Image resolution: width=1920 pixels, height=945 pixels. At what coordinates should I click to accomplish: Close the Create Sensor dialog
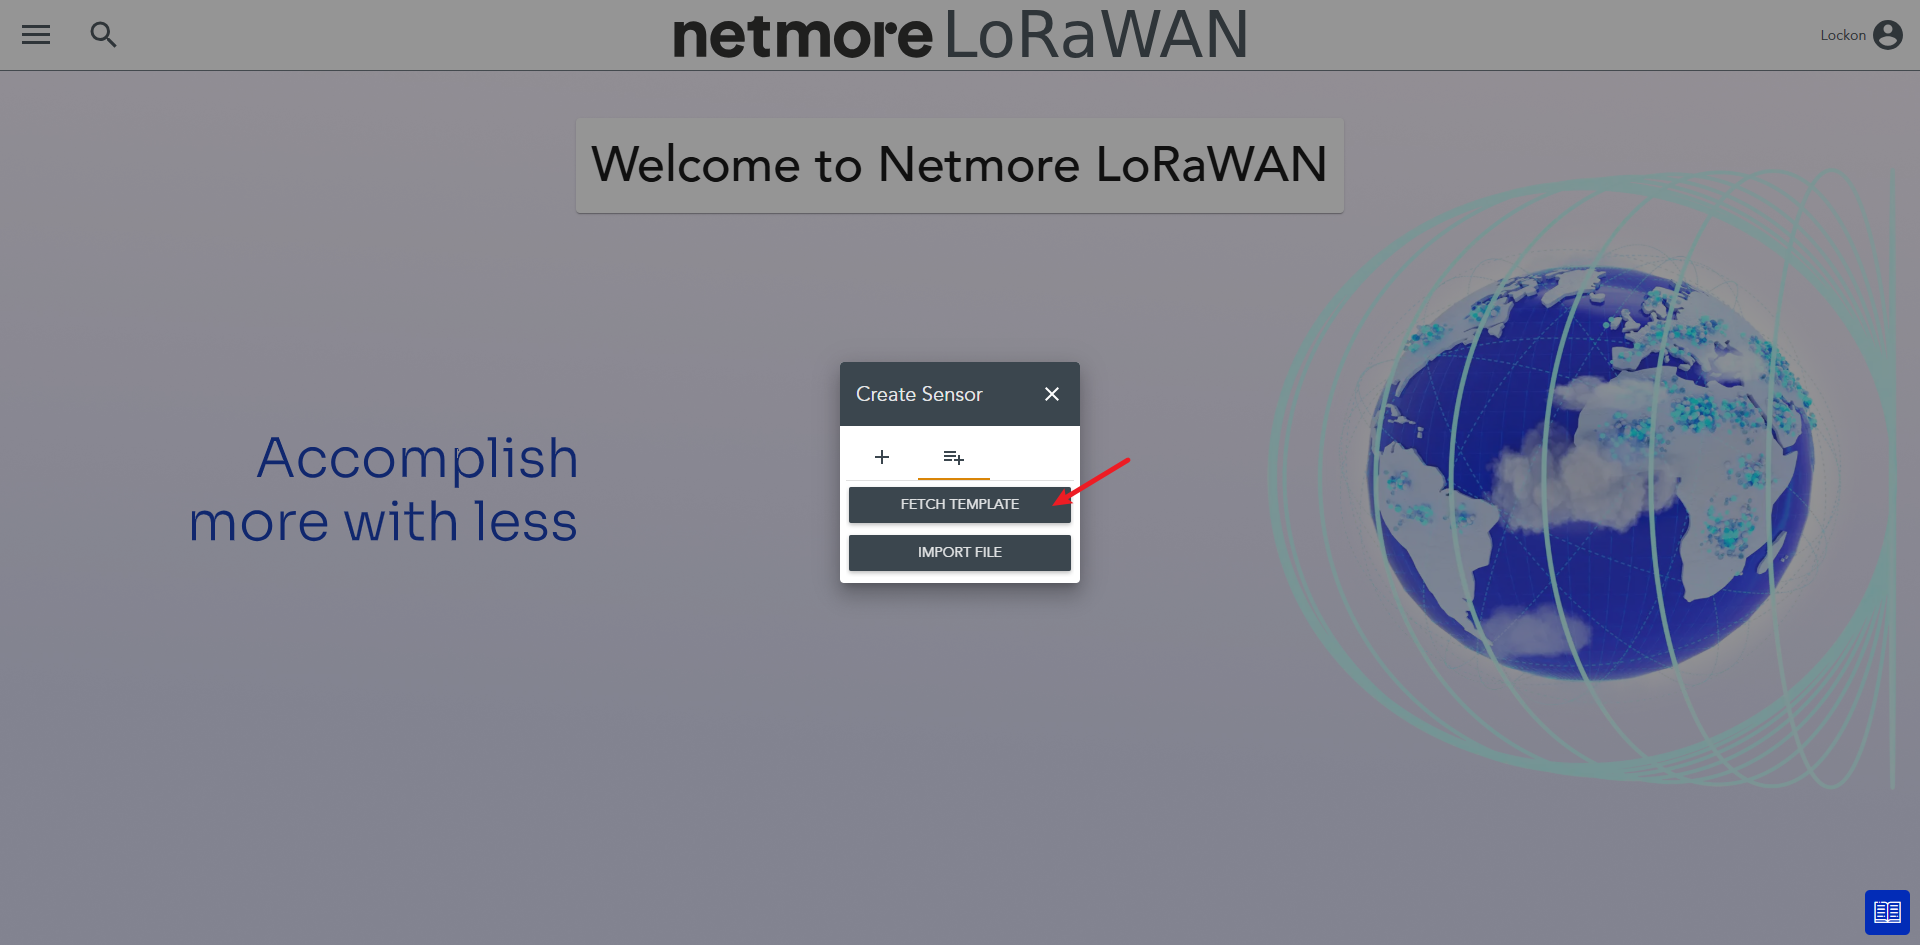point(1052,394)
